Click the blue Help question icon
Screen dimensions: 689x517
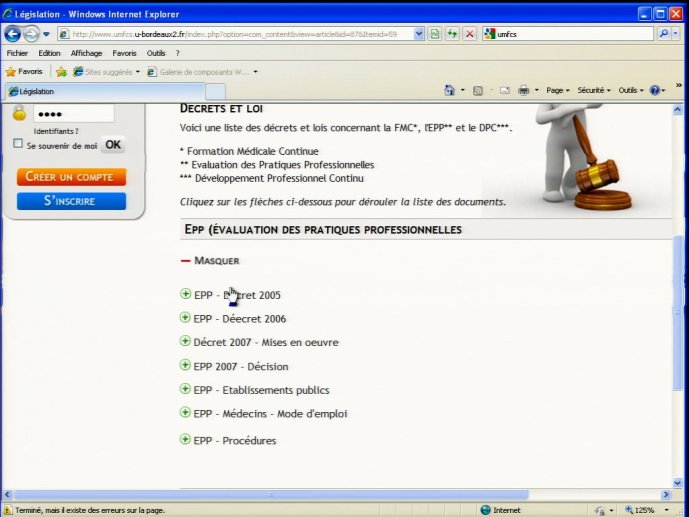click(655, 90)
